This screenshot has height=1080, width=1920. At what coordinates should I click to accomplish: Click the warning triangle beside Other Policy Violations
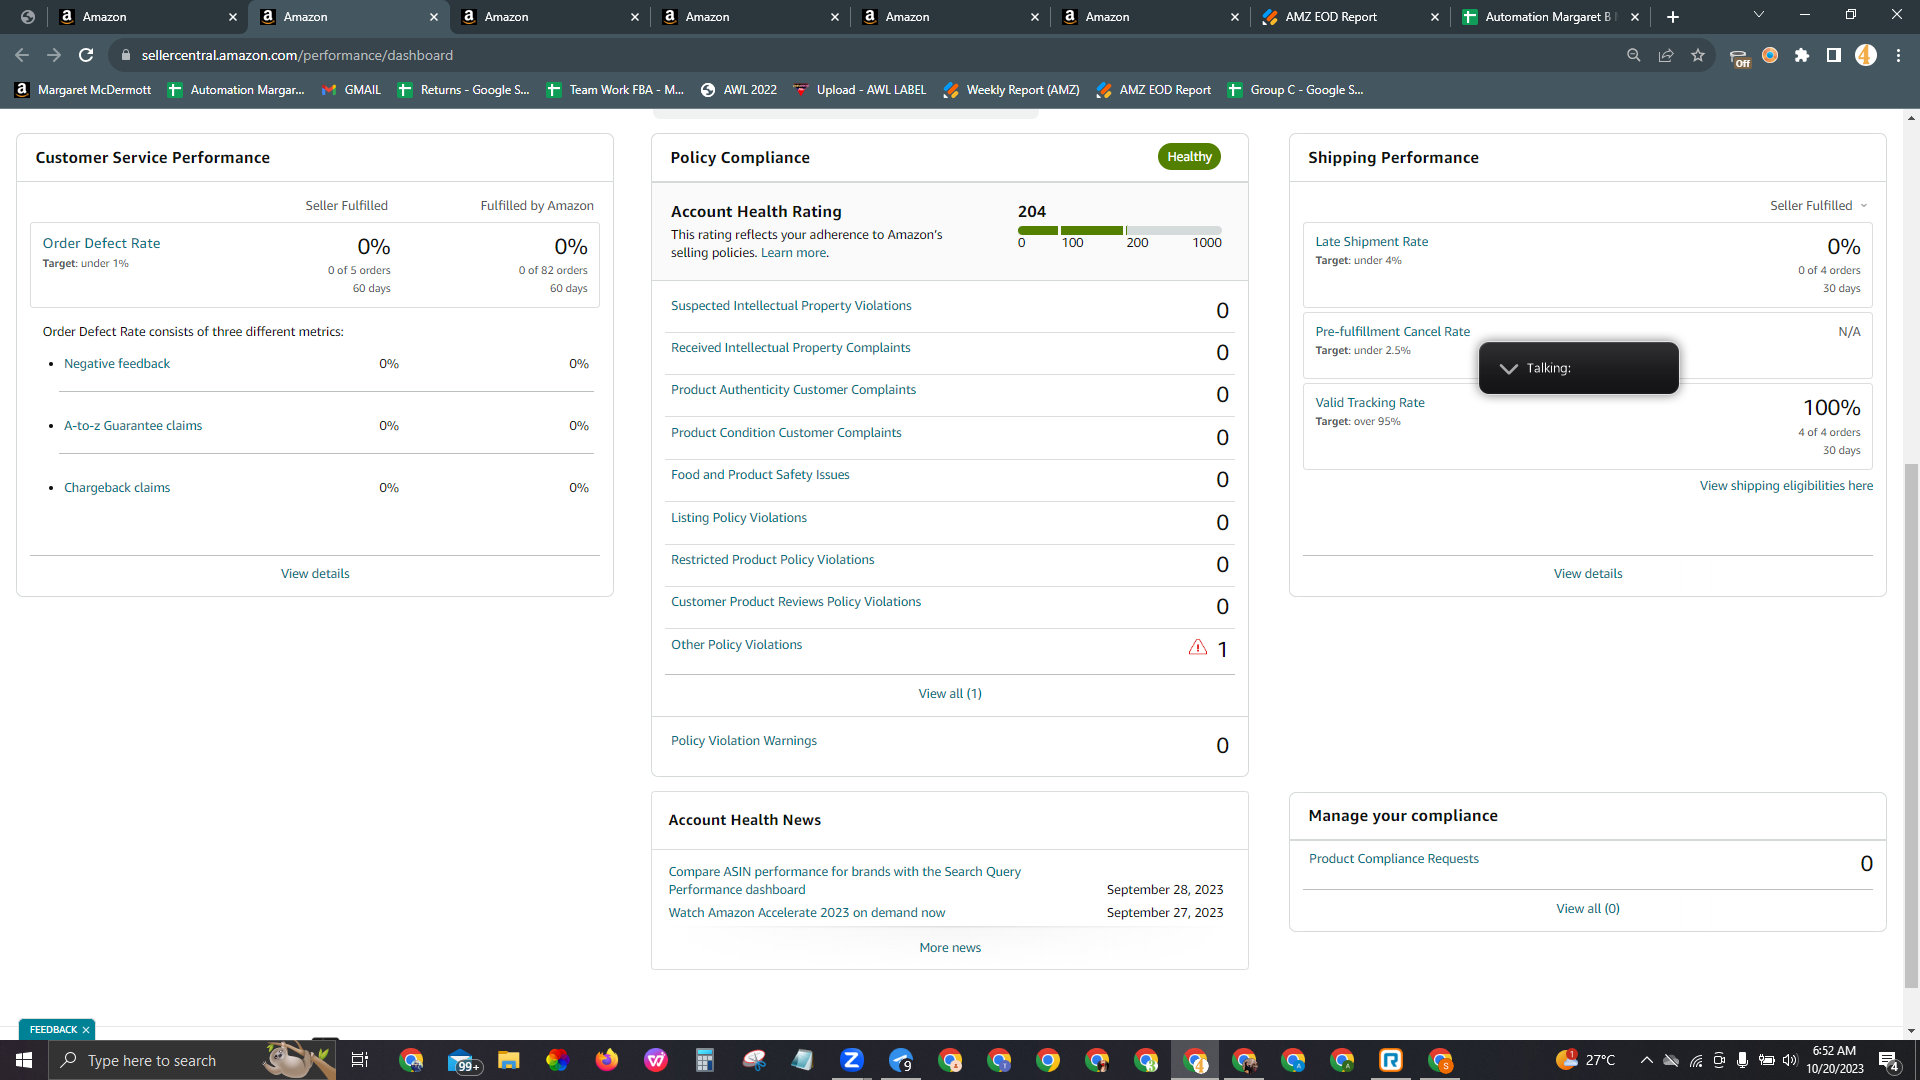(1198, 647)
